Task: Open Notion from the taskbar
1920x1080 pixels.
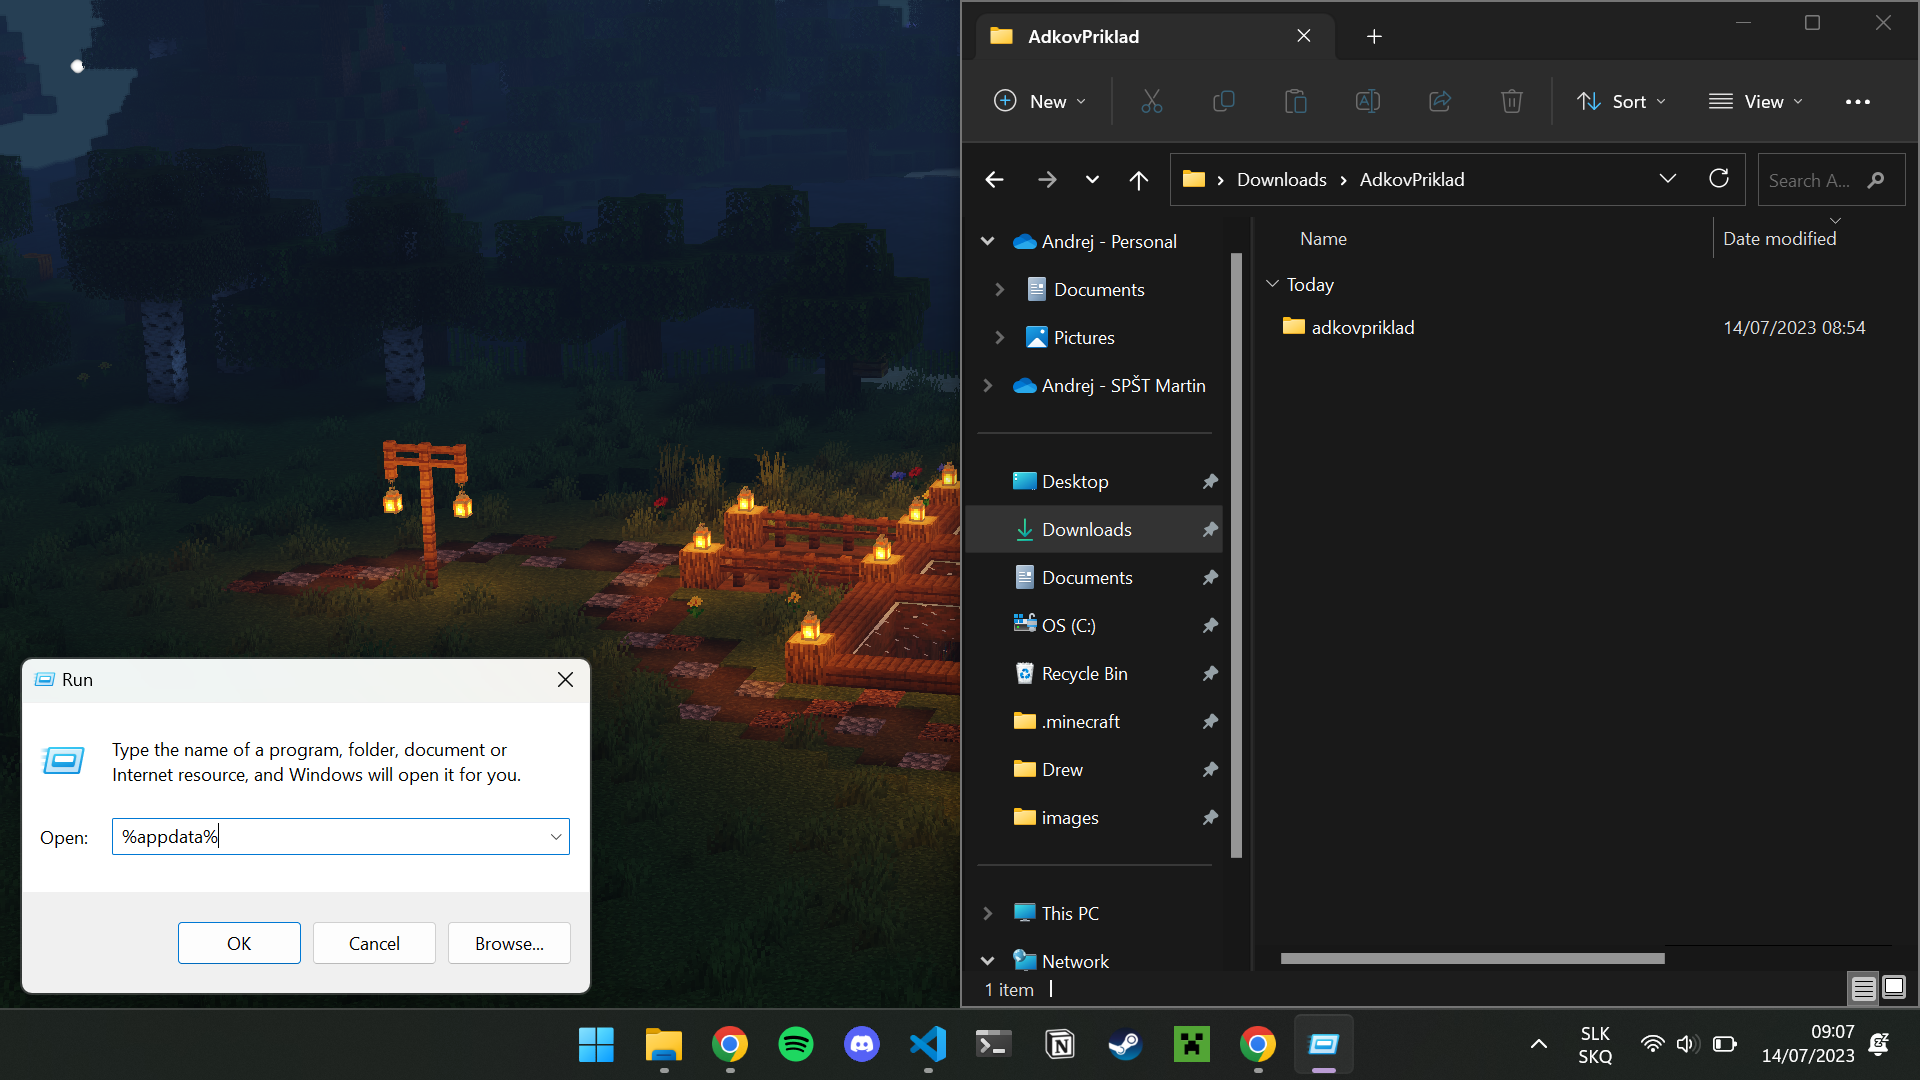Action: 1059,1045
